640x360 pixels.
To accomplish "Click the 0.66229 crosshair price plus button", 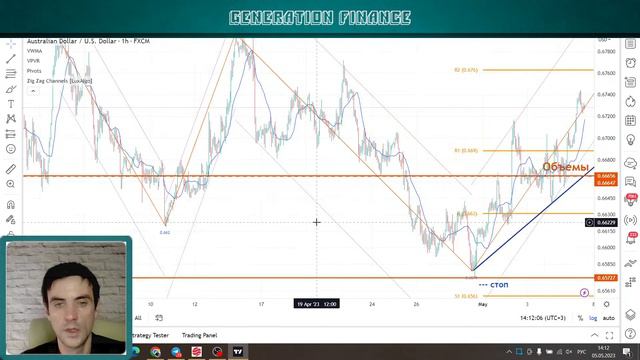I will (589, 222).
